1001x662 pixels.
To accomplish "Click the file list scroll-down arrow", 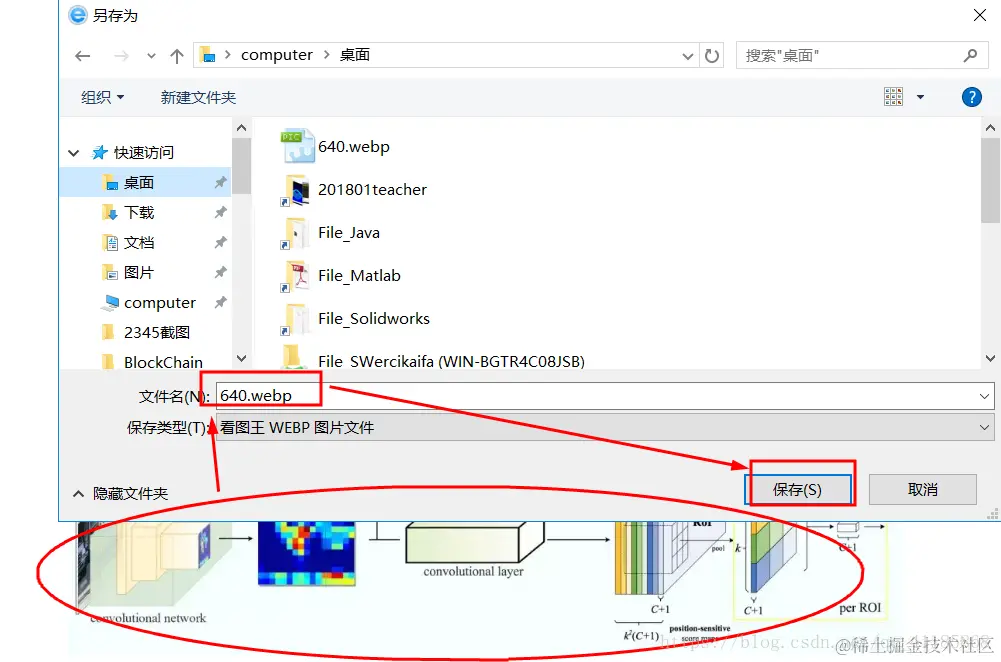I will click(x=990, y=359).
